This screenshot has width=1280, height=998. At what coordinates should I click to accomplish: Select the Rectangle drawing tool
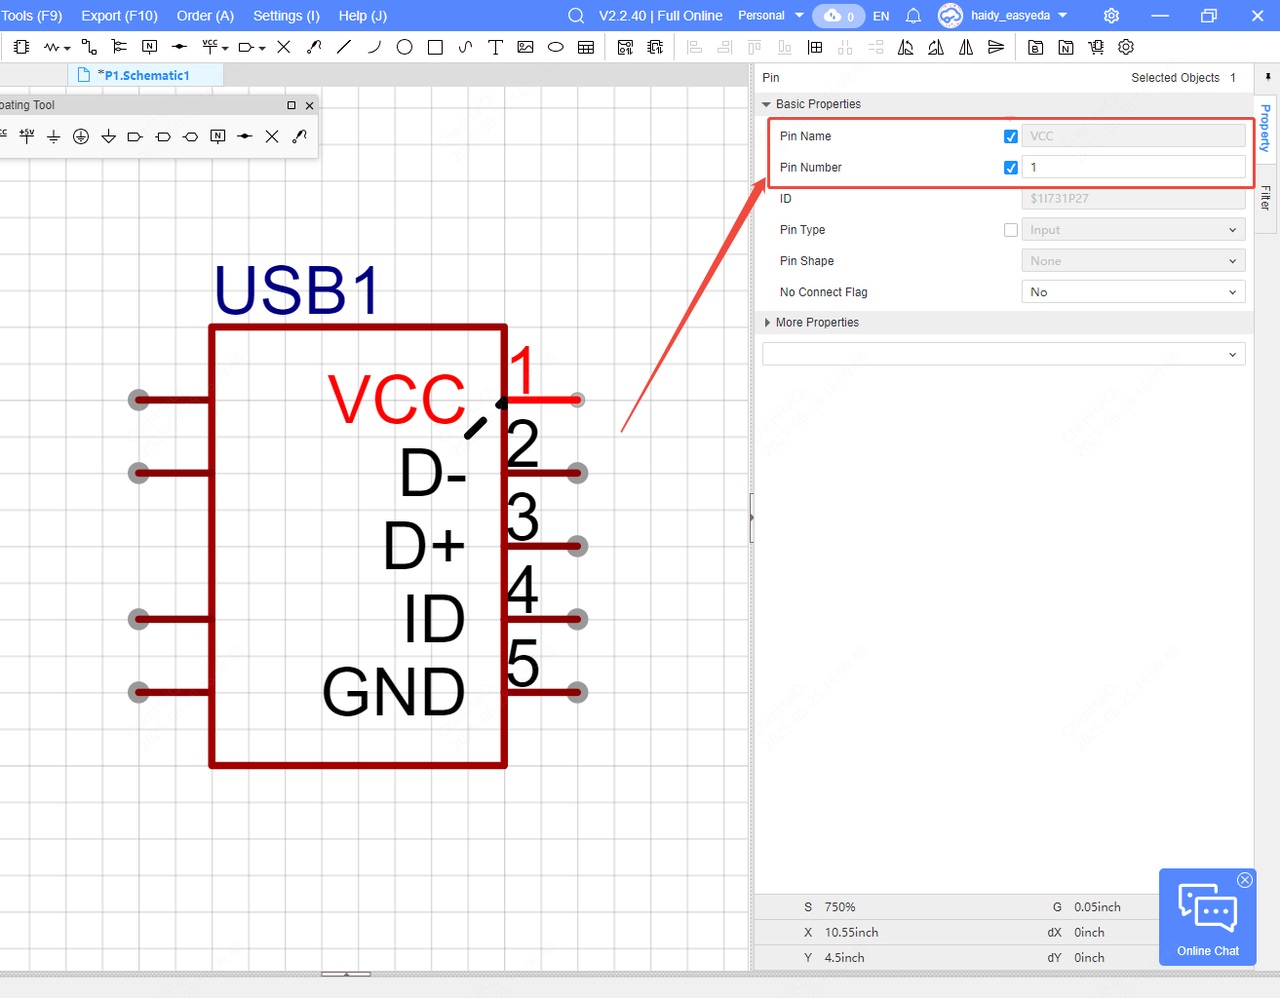pos(435,47)
